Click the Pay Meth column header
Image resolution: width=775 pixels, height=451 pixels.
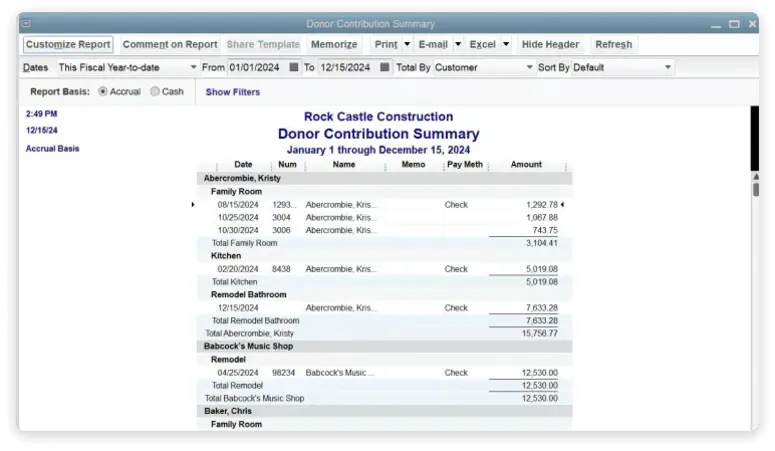pos(465,164)
